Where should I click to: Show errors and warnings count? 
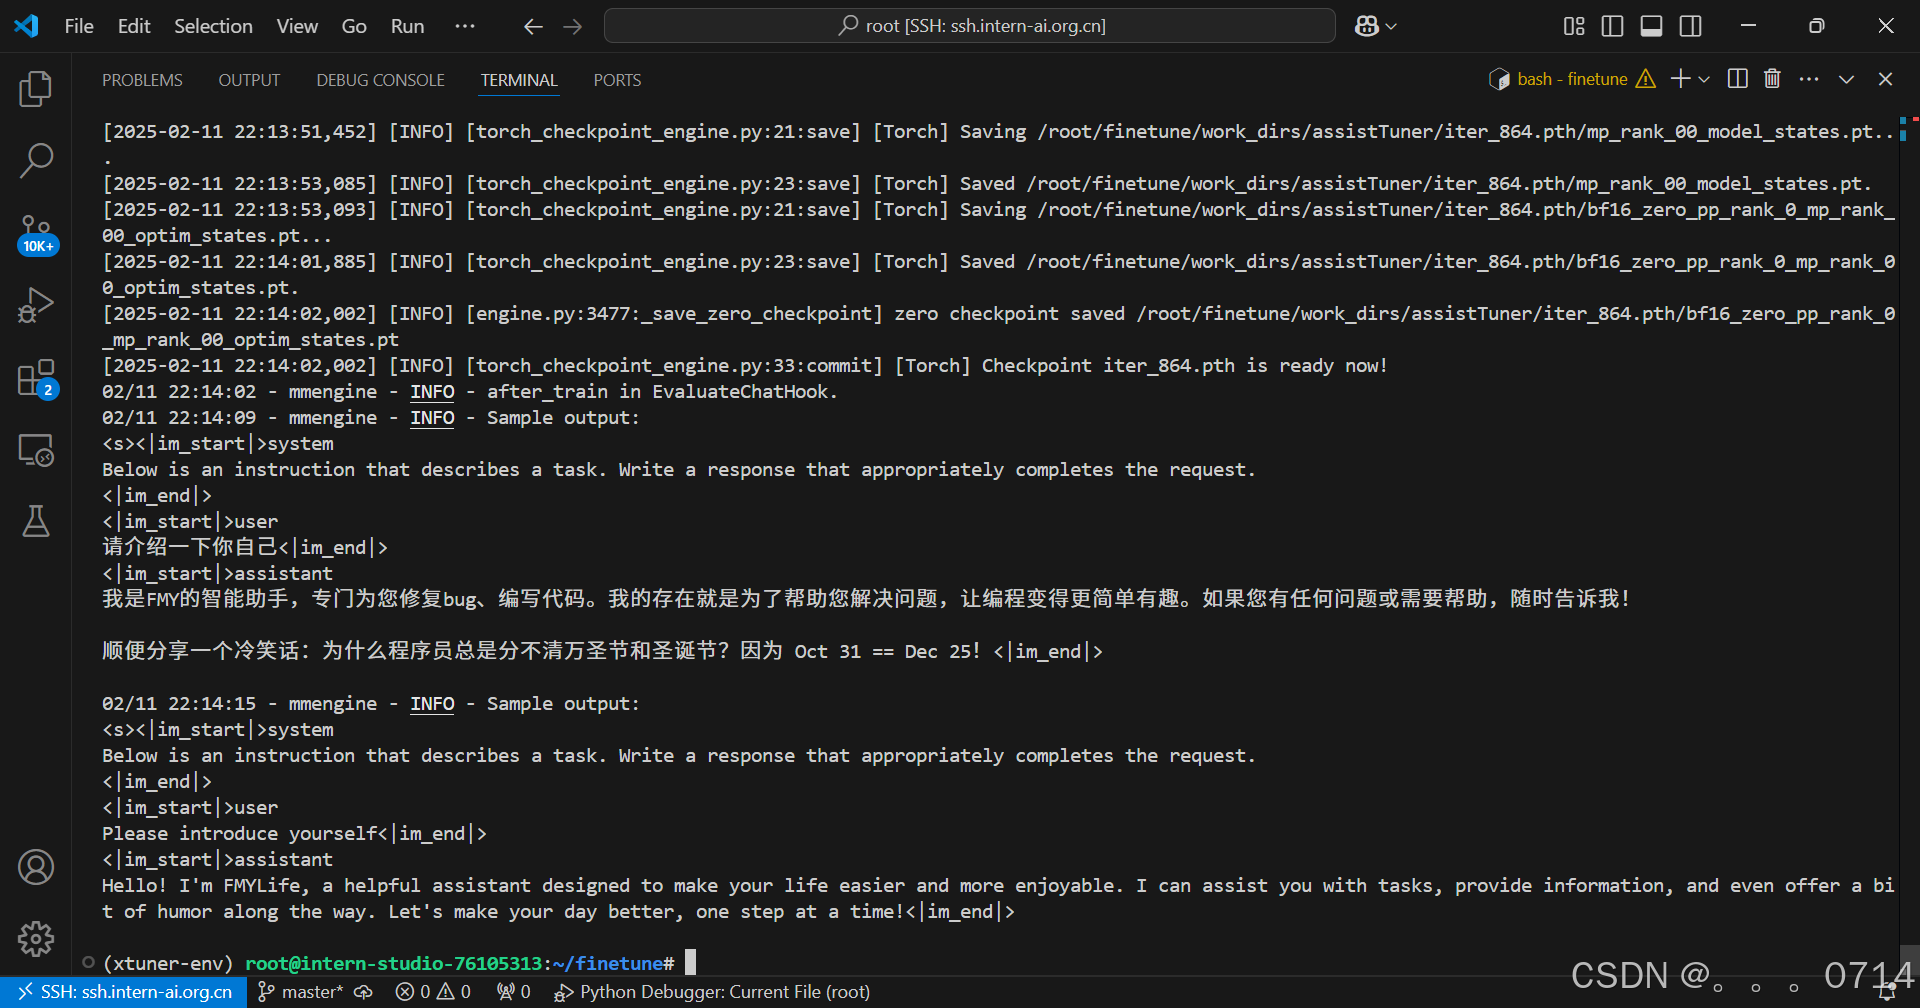[x=433, y=992]
